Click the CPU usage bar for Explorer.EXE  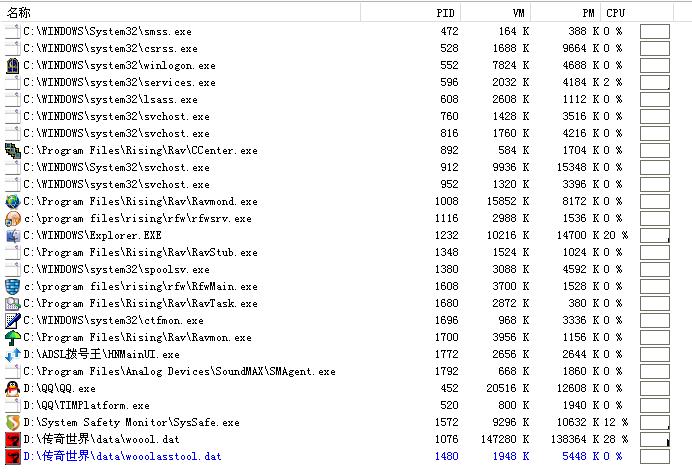654,236
